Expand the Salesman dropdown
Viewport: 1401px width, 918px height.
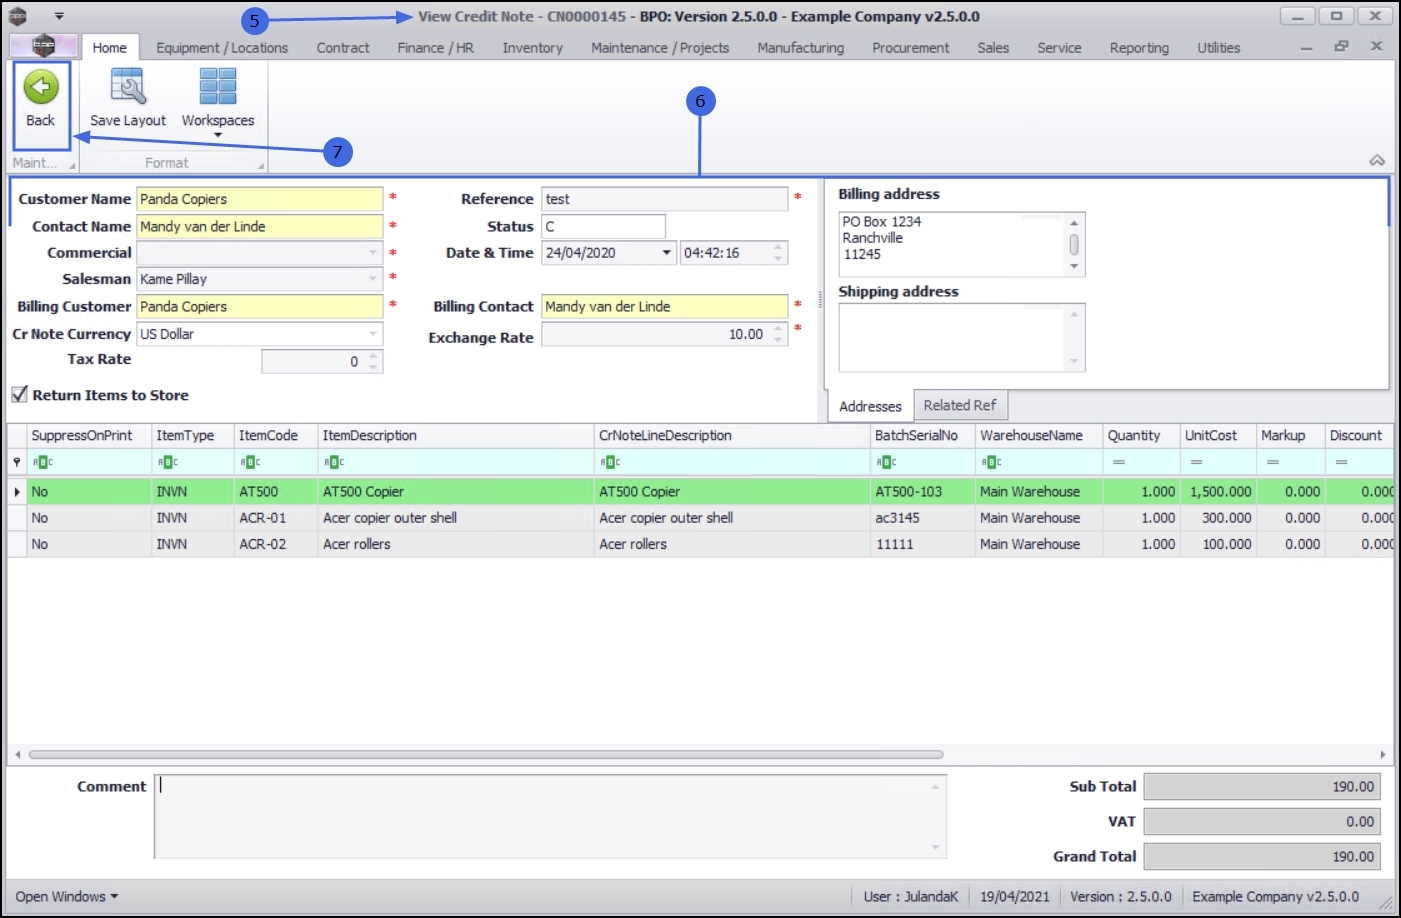click(x=373, y=279)
